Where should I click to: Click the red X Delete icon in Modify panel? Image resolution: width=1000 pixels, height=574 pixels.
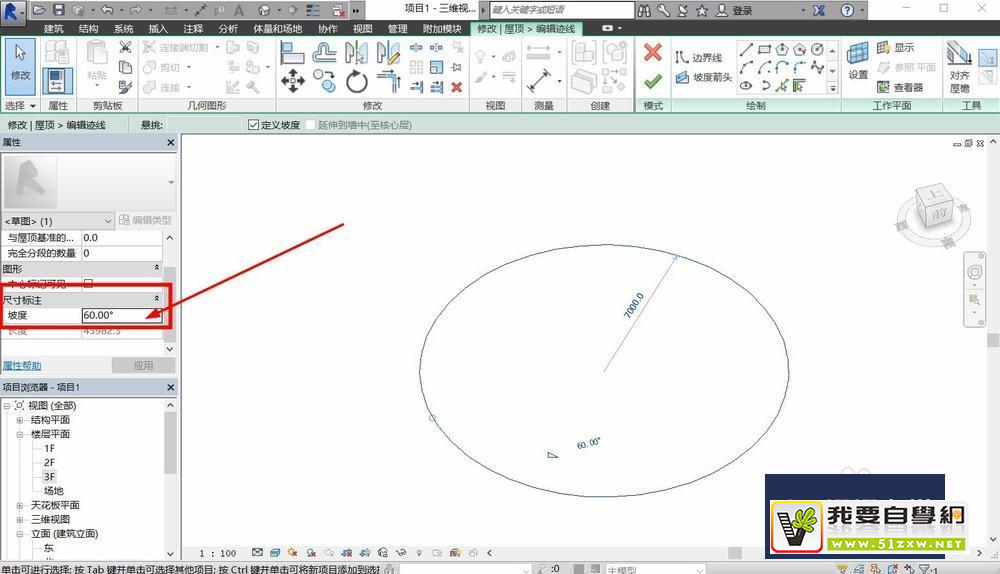tap(456, 87)
